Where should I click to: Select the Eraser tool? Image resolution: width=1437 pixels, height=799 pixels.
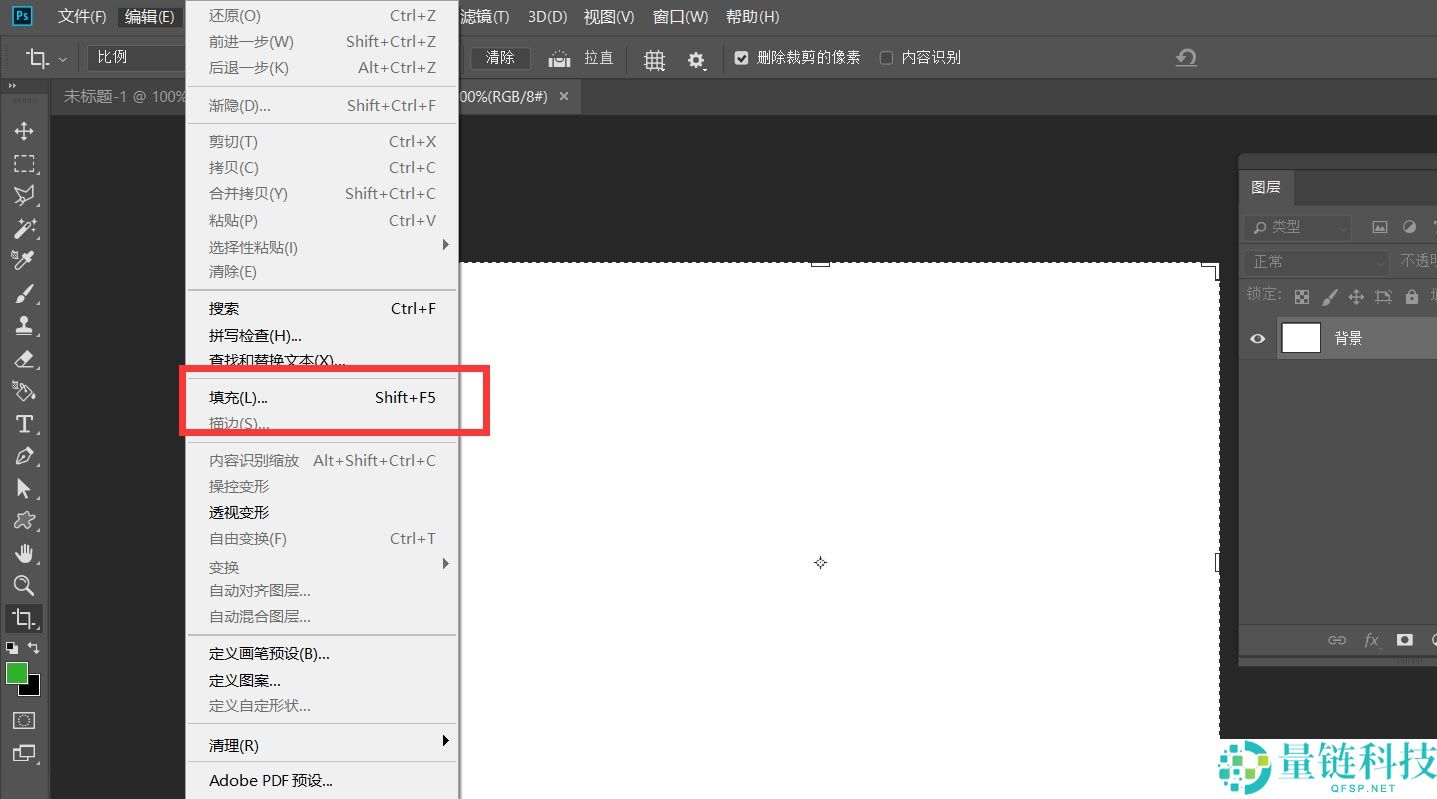(x=24, y=359)
